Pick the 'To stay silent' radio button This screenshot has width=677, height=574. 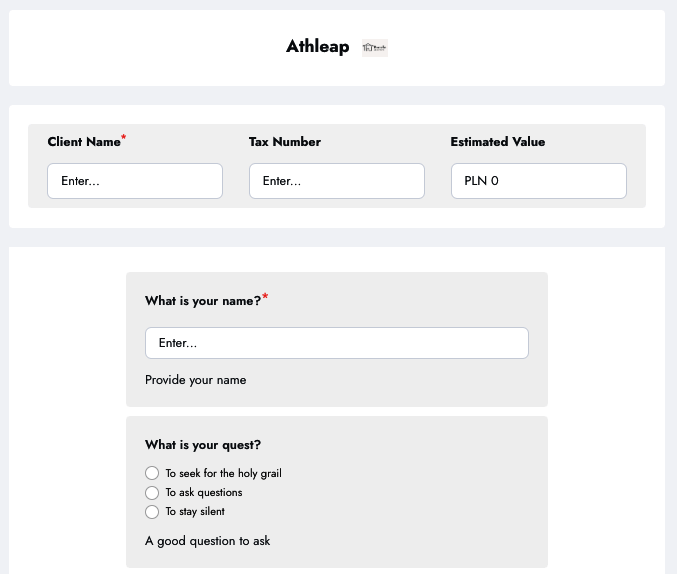click(152, 512)
